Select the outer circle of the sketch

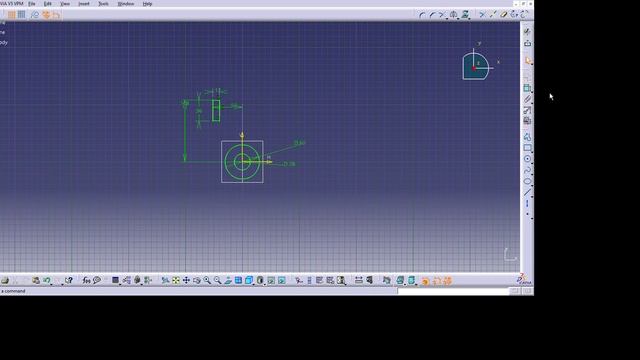coord(242,162)
